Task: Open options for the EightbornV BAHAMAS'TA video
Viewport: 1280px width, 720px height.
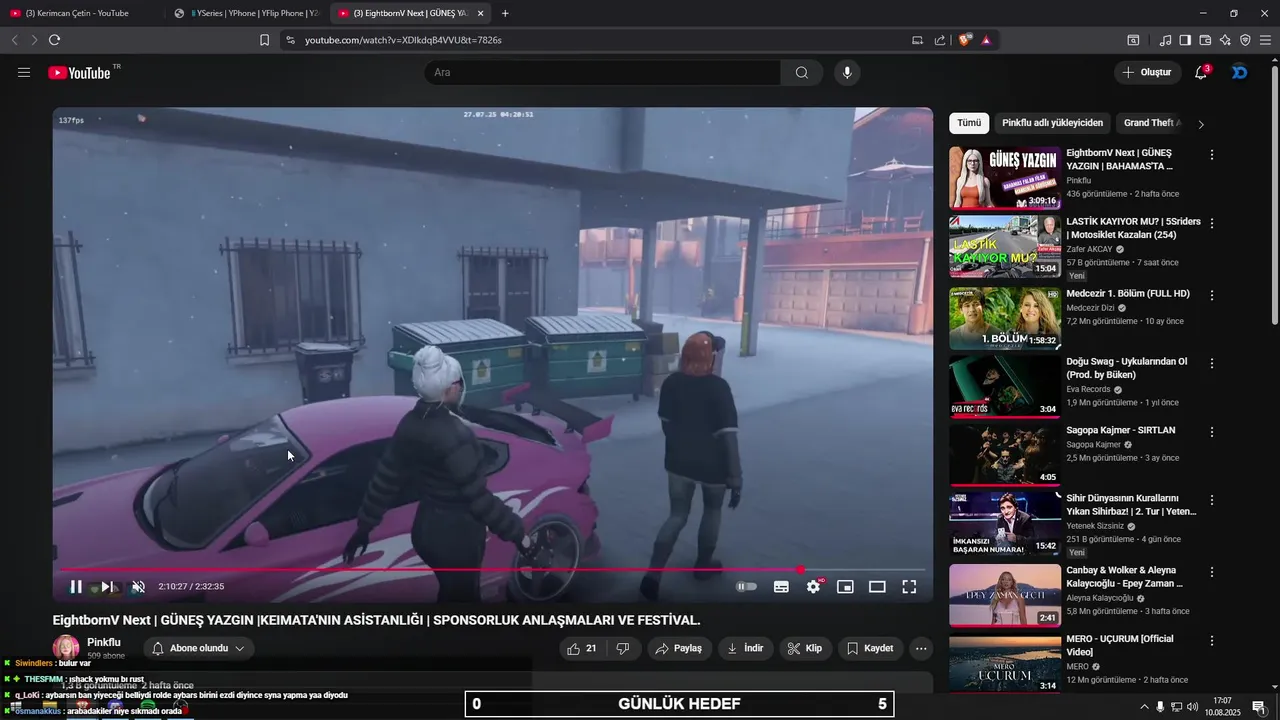Action: pos(1212,155)
